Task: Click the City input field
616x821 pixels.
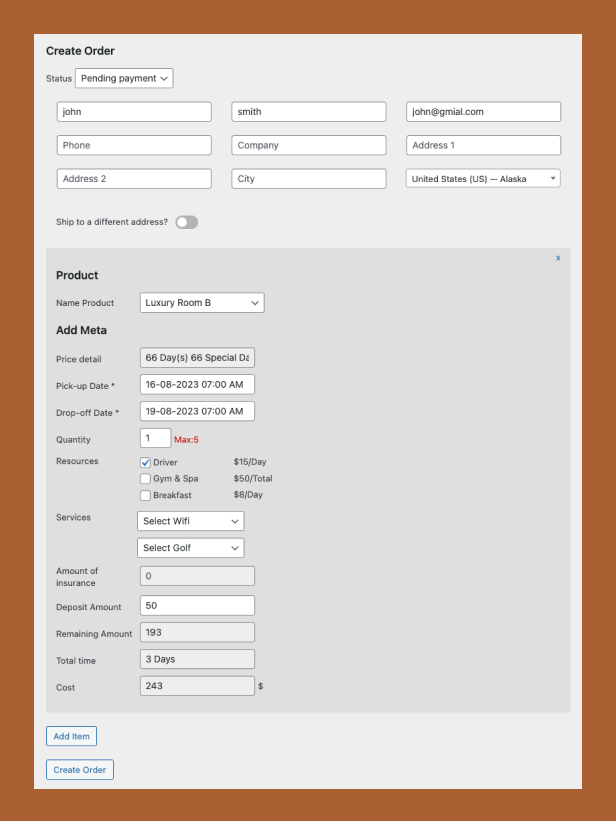Action: pyautogui.click(x=308, y=179)
